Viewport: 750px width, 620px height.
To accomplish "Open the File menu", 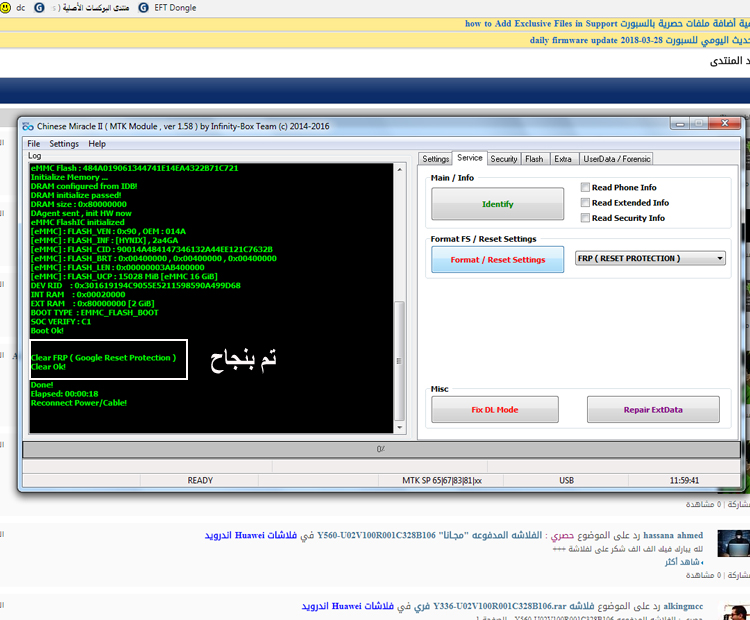I will 33,144.
